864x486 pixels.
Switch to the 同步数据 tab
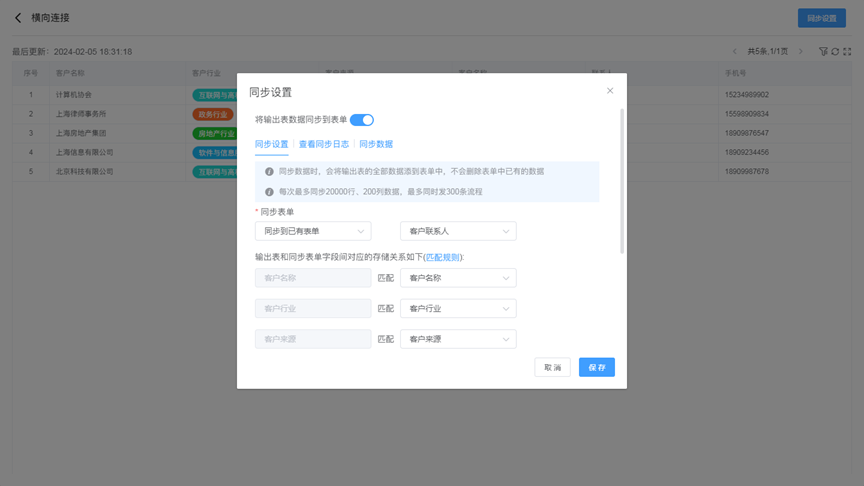pos(376,144)
